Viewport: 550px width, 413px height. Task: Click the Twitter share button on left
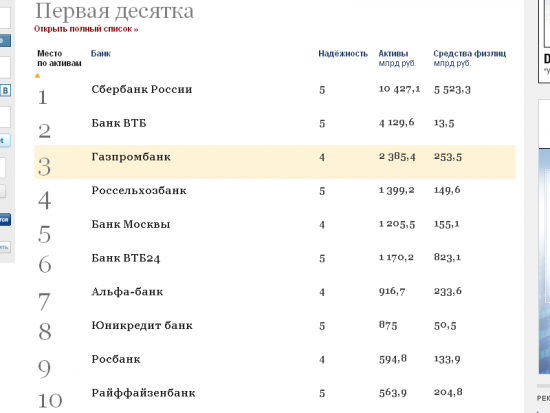tap(5, 140)
